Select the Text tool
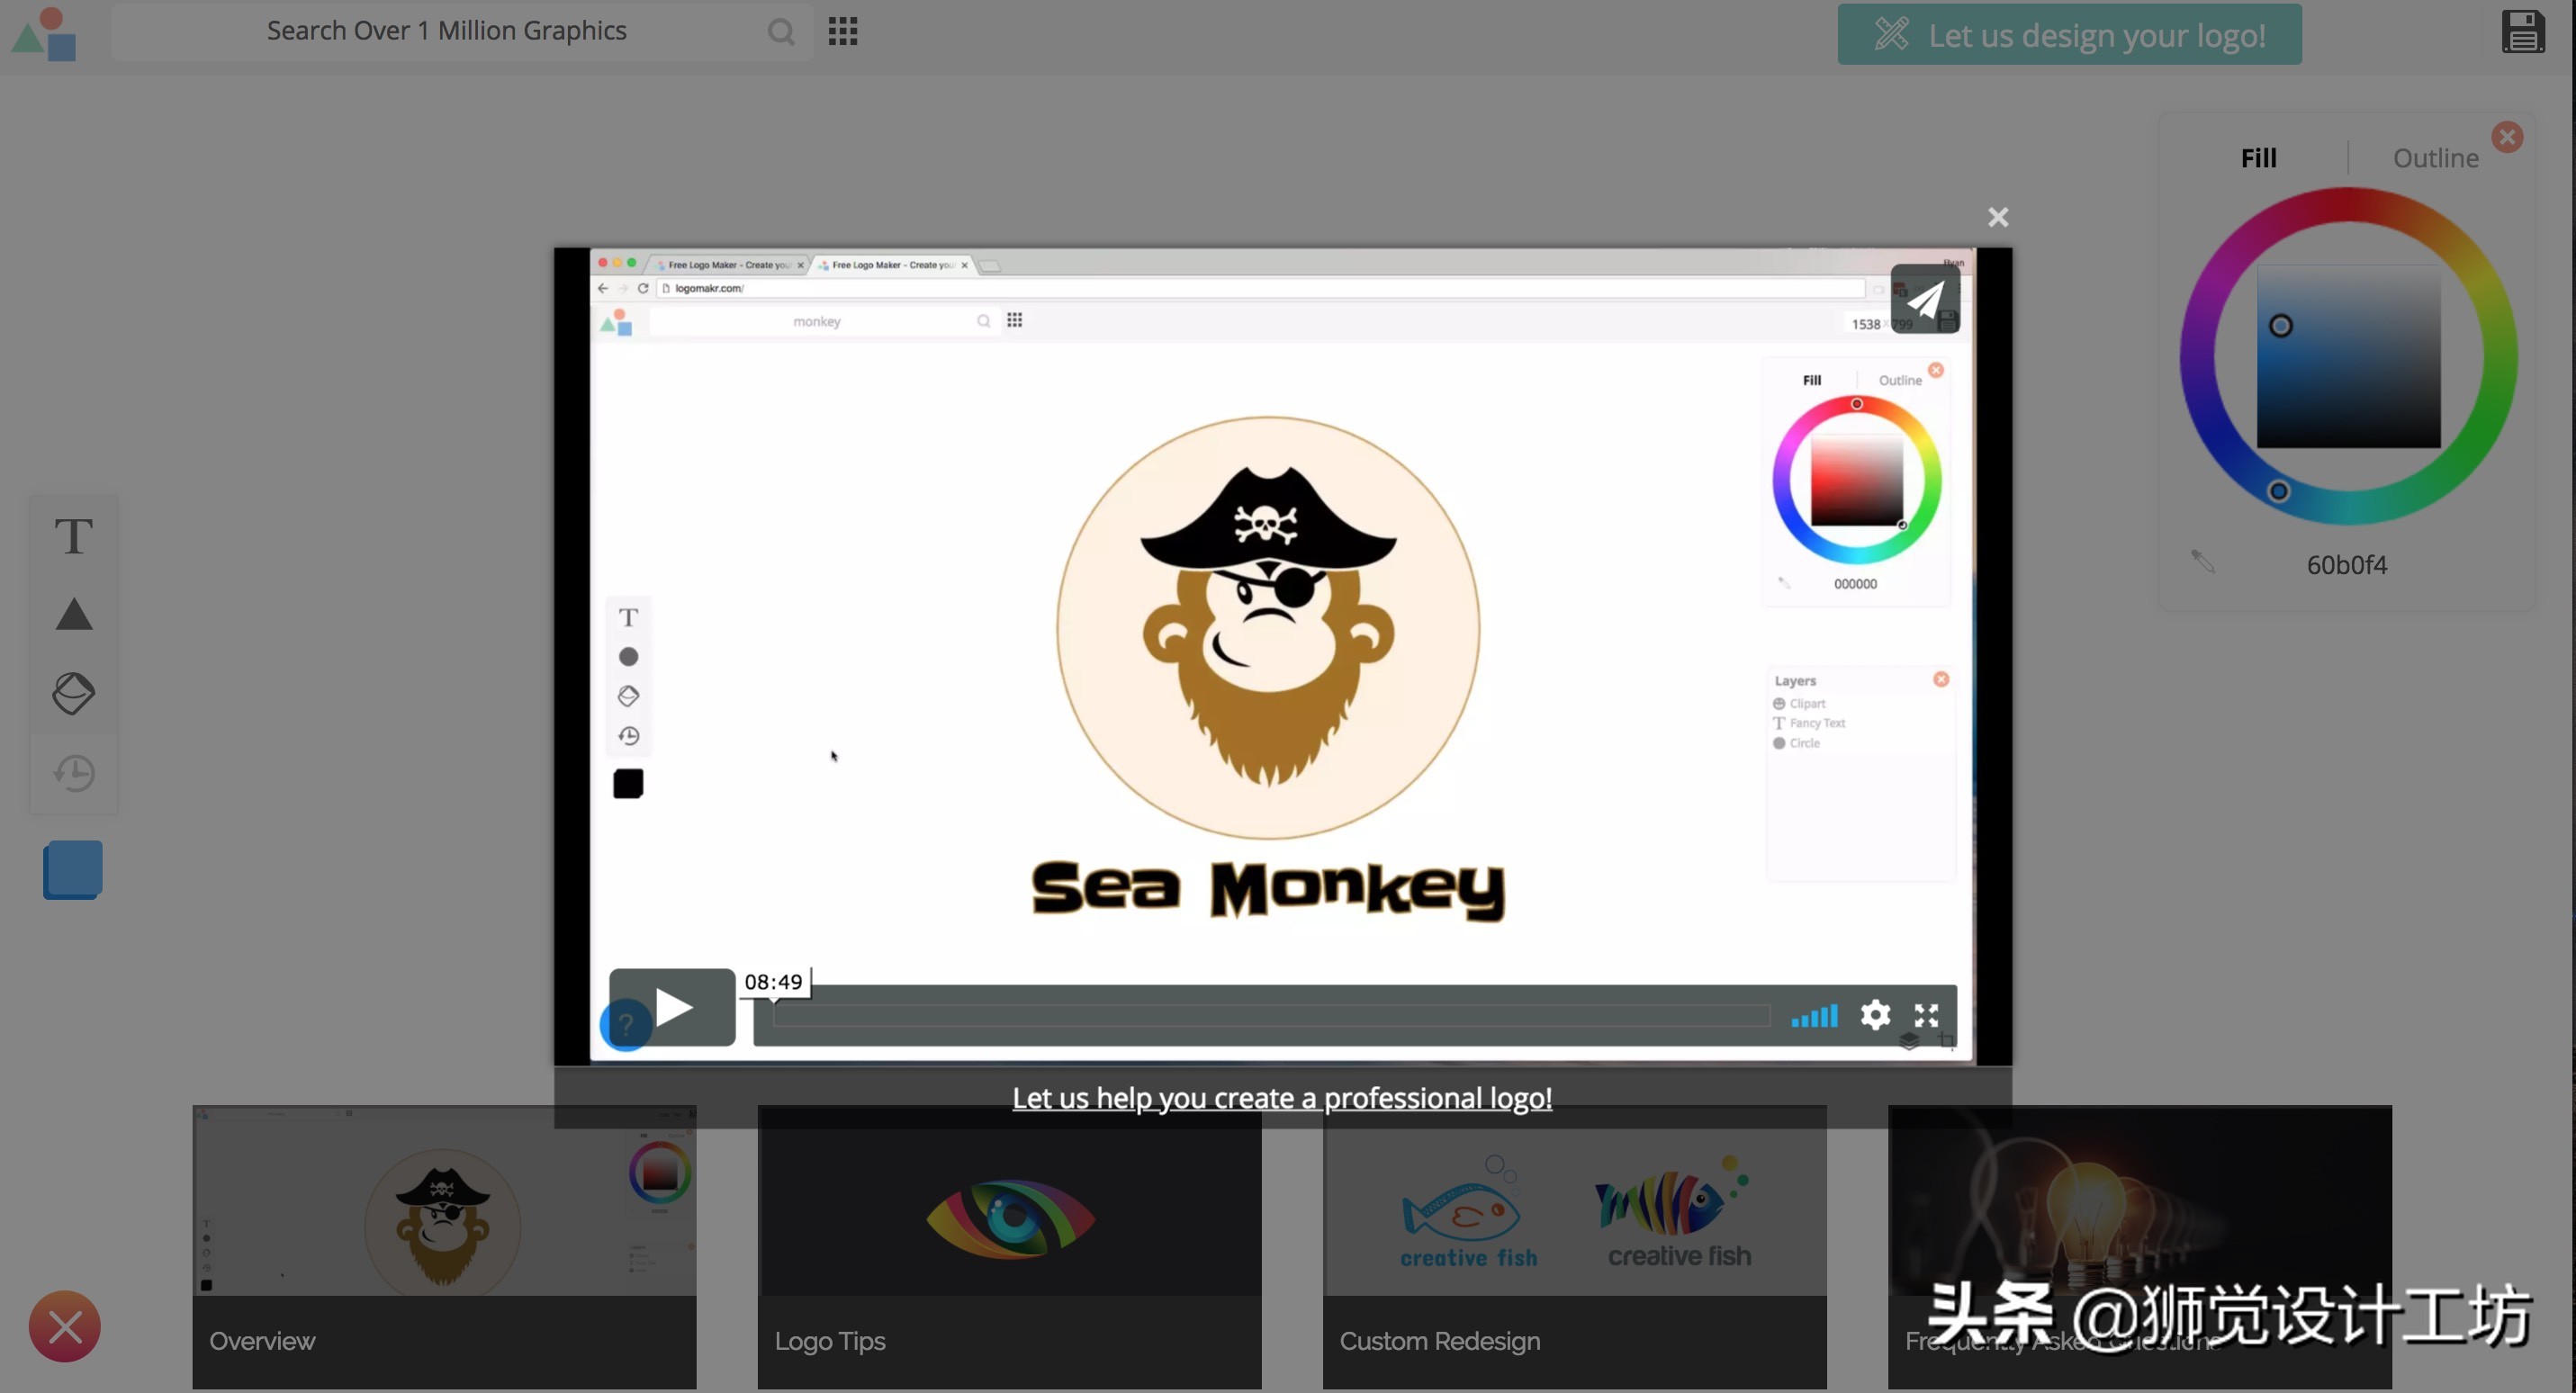The height and width of the screenshot is (1393, 2576). (71, 535)
